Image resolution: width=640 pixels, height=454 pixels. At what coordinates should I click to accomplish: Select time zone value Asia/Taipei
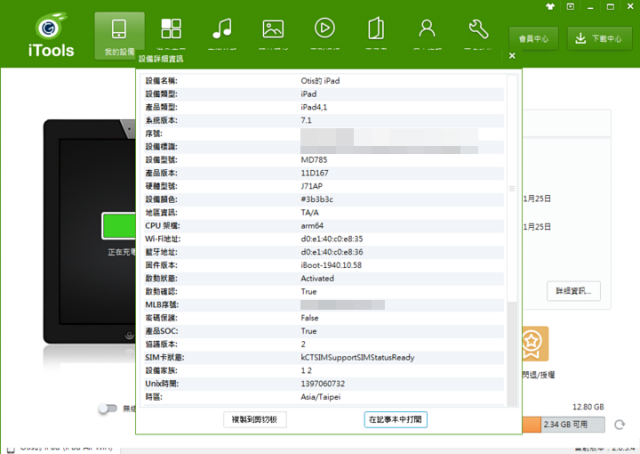pyautogui.click(x=320, y=396)
